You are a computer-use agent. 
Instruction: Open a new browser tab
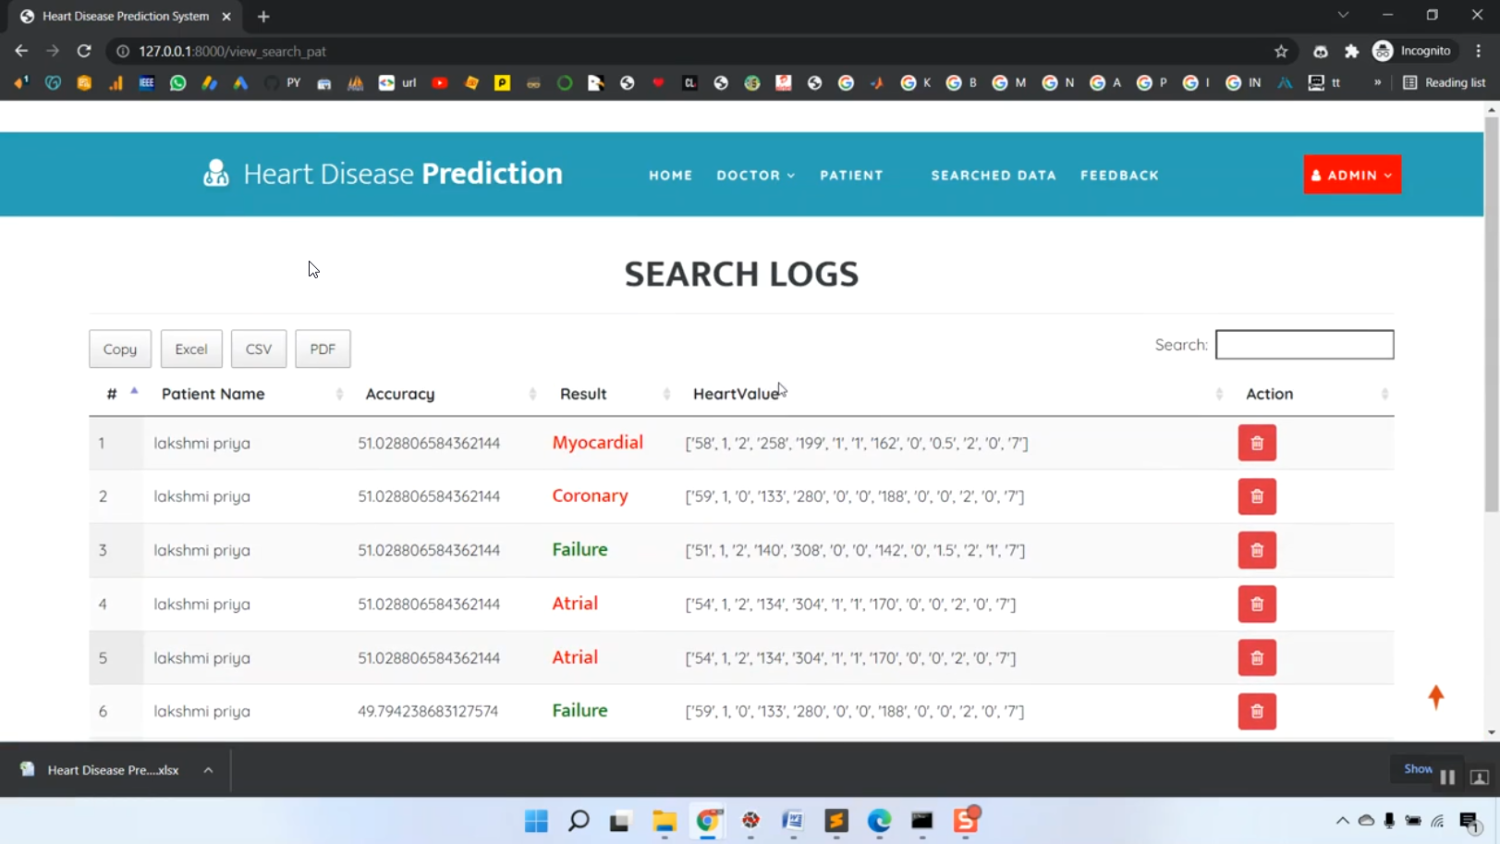(x=263, y=16)
